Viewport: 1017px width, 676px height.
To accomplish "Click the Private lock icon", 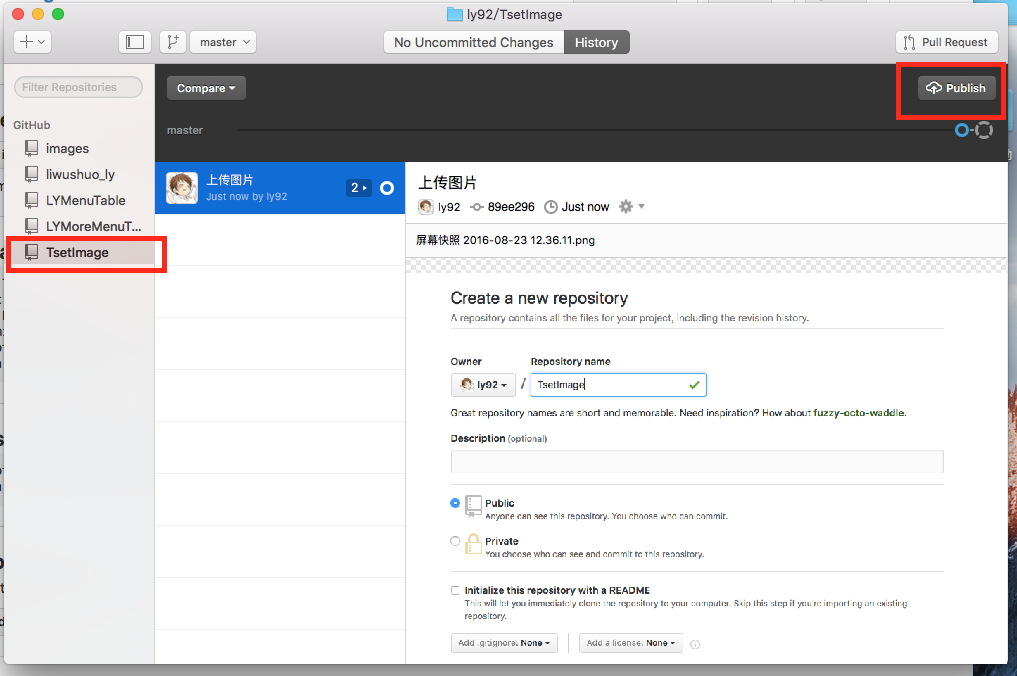I will [473, 544].
